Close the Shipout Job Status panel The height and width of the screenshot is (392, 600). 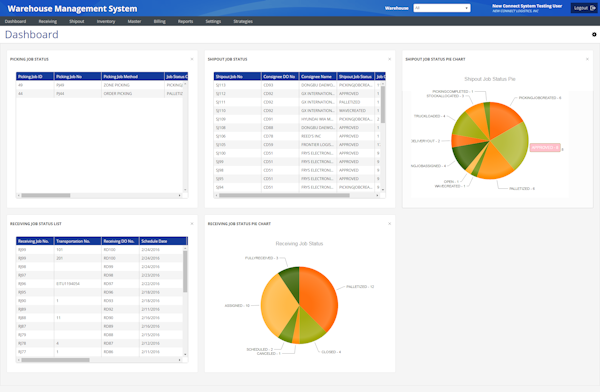click(x=390, y=59)
